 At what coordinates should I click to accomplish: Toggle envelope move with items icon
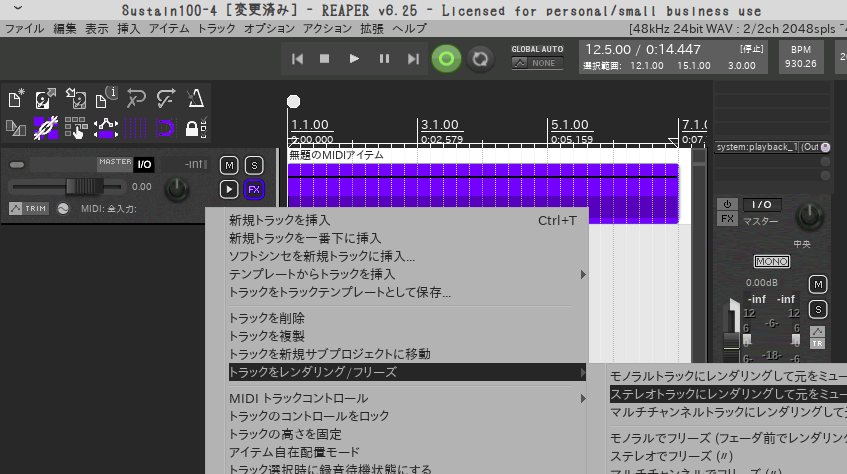pyautogui.click(x=106, y=129)
